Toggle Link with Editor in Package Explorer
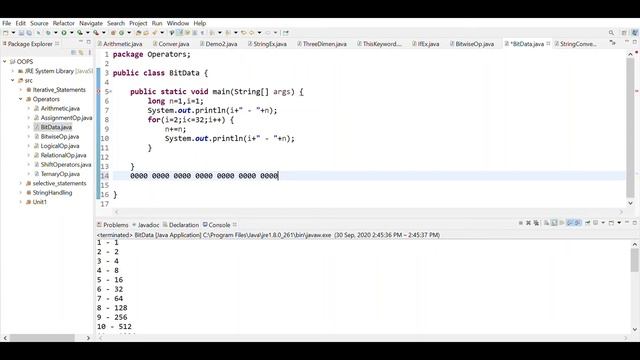The height and width of the screenshot is (360, 640). point(81,52)
